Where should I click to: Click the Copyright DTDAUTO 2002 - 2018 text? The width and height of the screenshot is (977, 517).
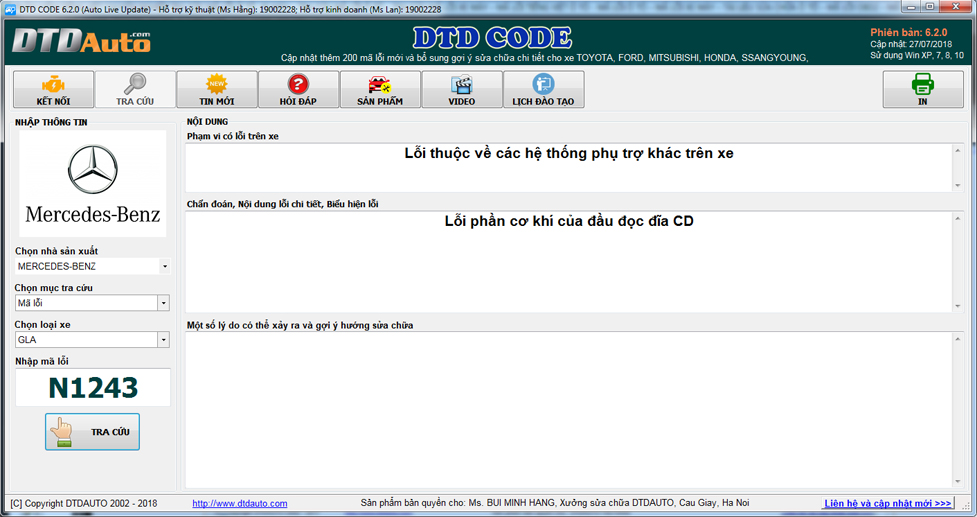pyautogui.click(x=84, y=503)
